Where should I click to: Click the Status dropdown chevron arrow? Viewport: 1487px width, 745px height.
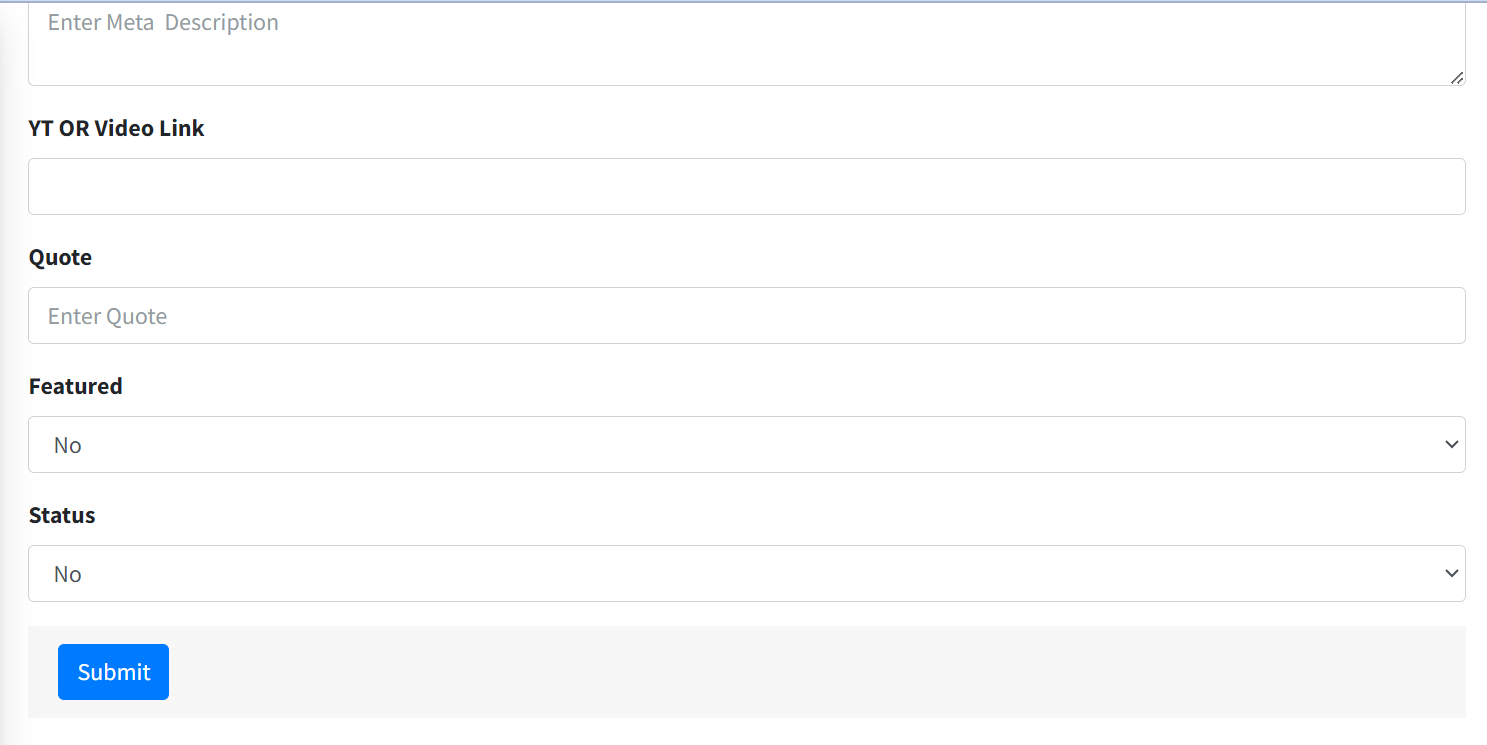click(x=1452, y=574)
